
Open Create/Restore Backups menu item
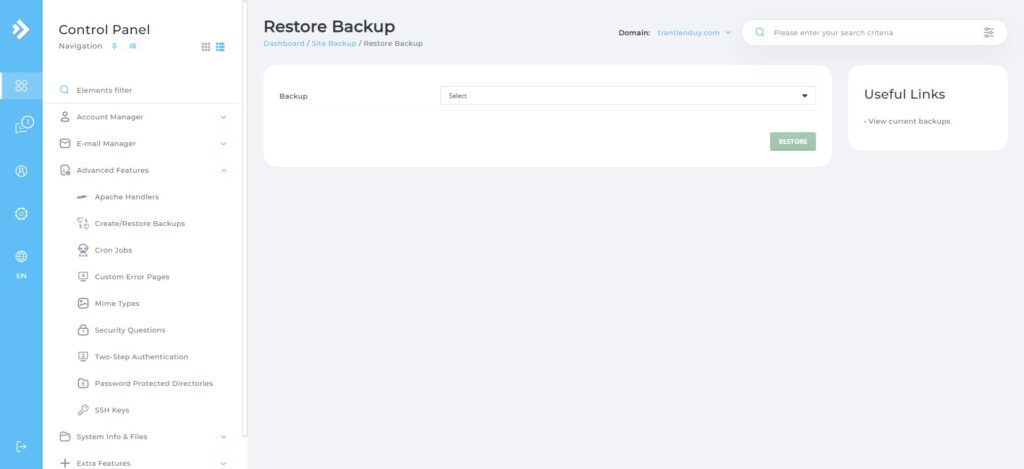pyautogui.click(x=140, y=223)
